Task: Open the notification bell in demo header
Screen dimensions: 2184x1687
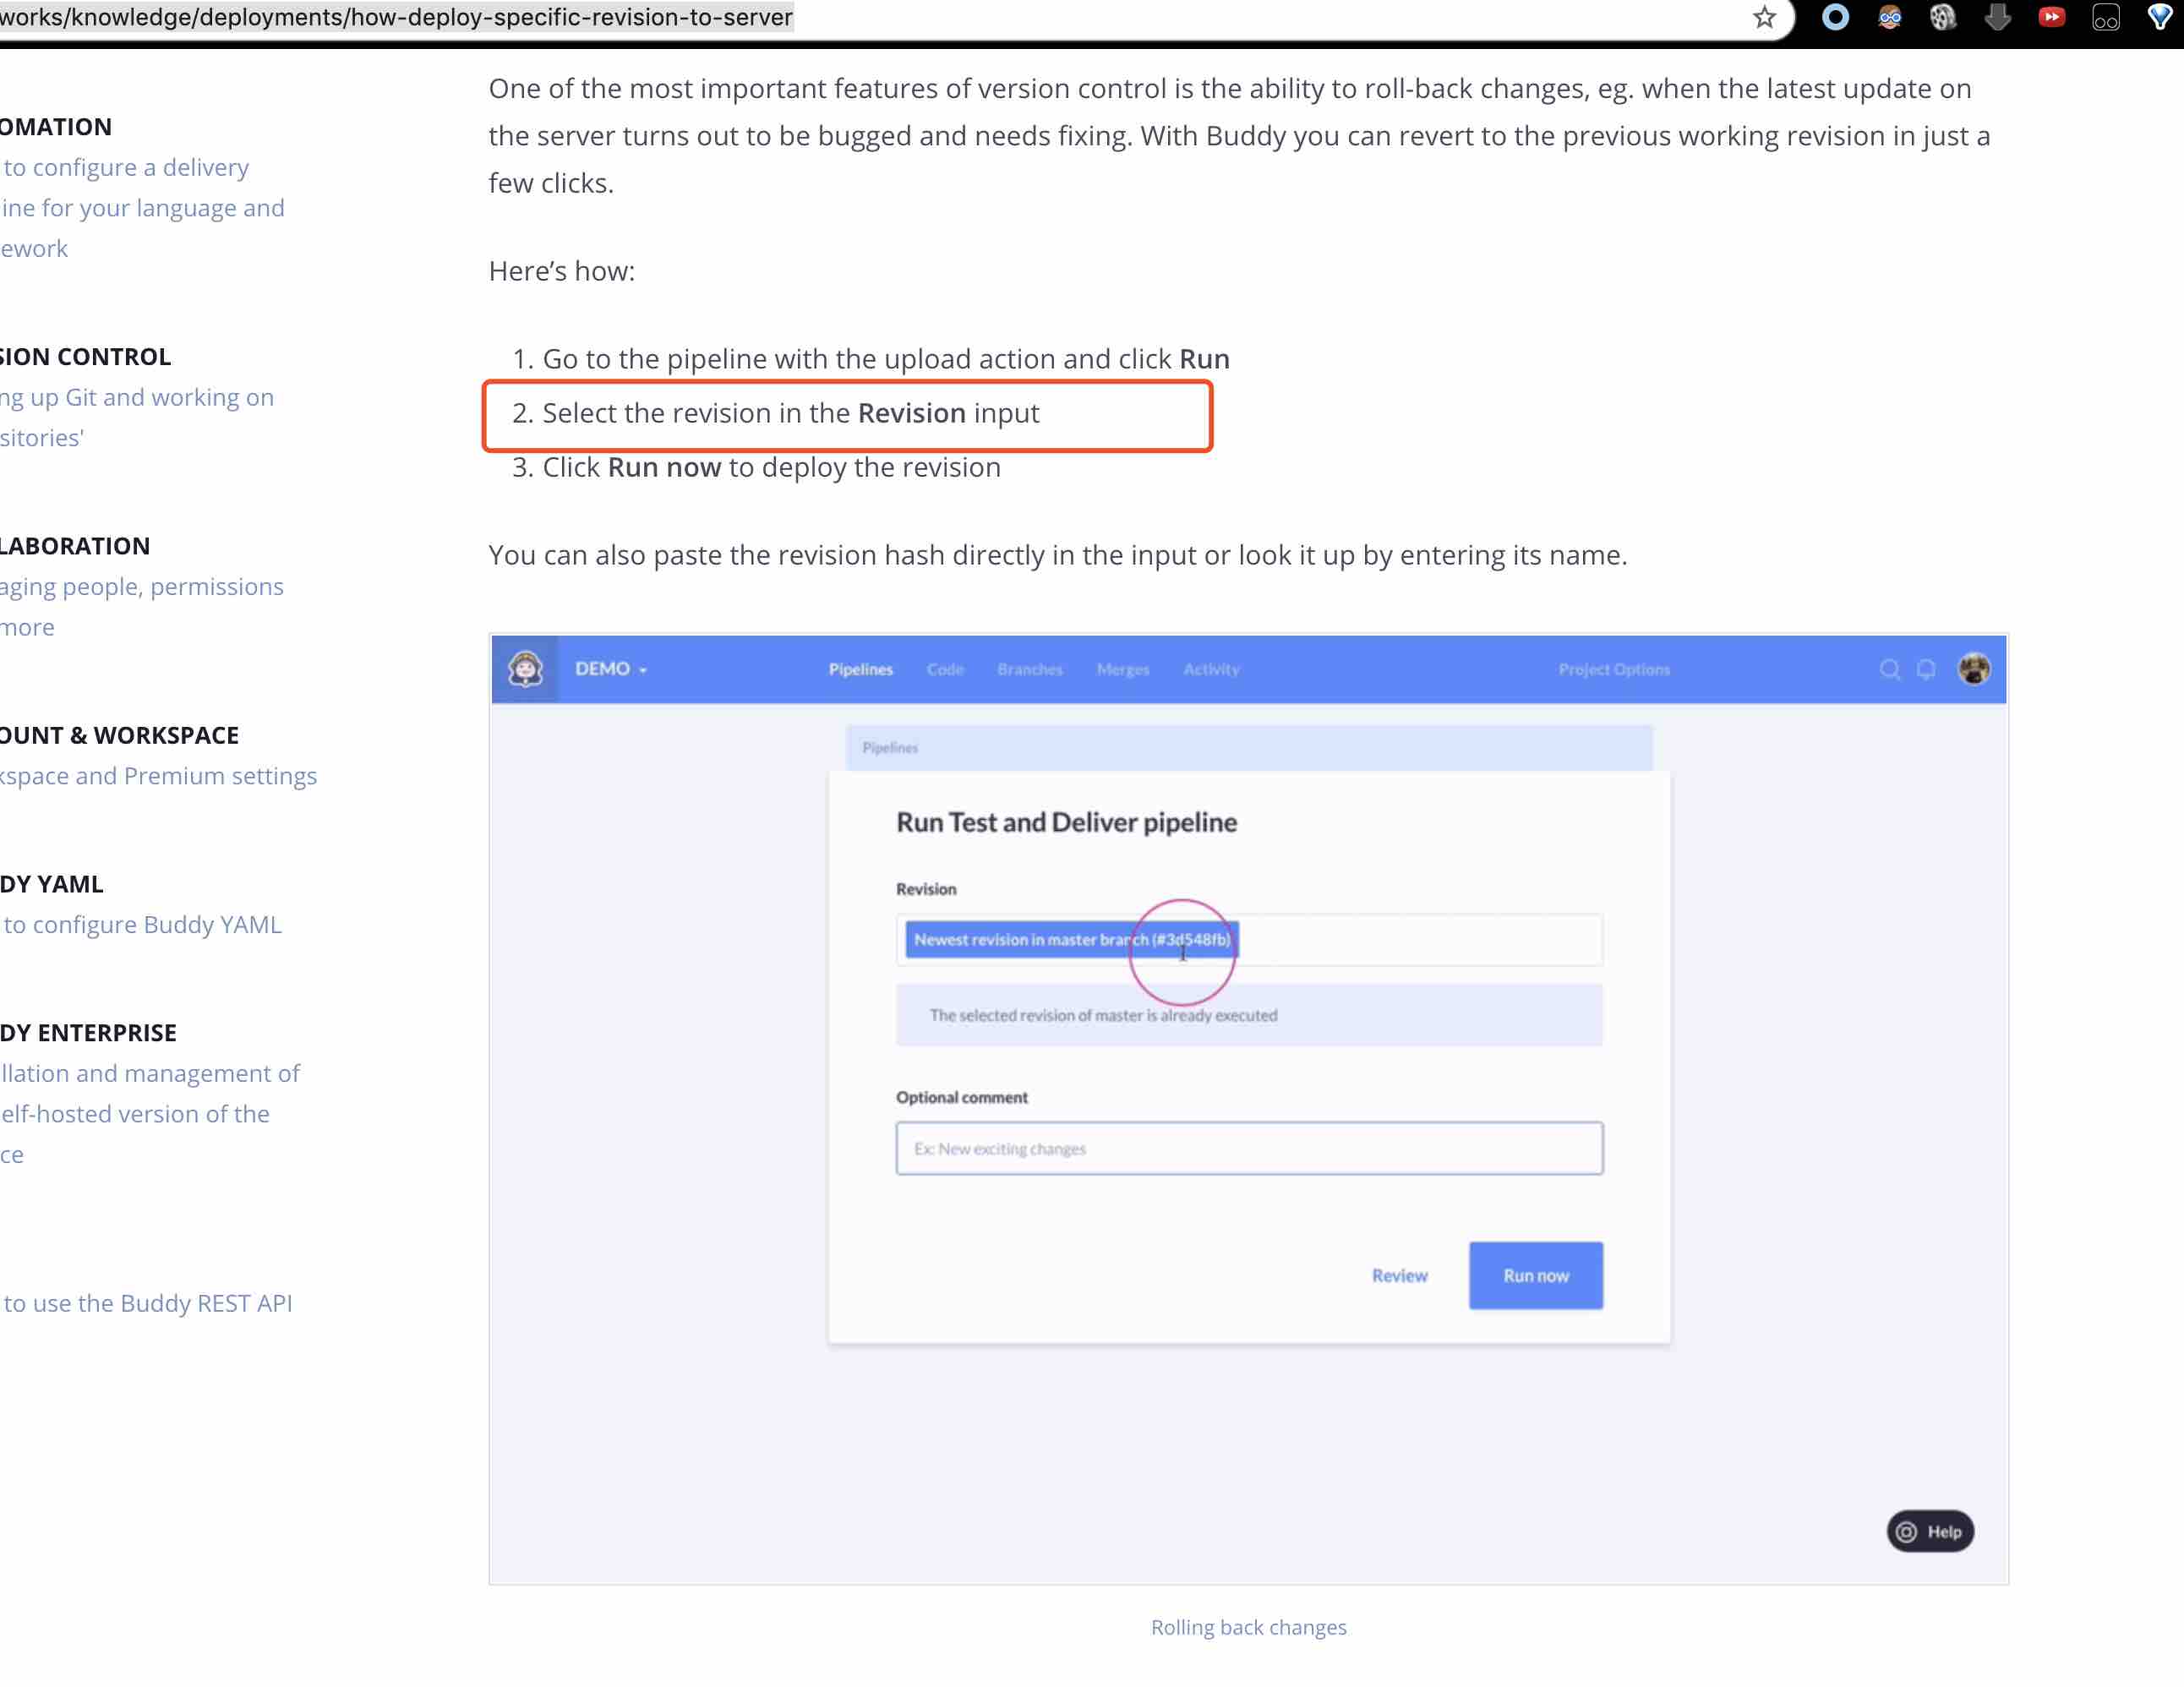Action: [1926, 669]
